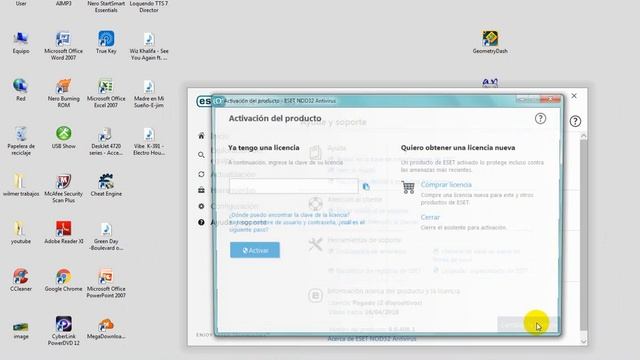Open Microsoft Office Excel 2007 shortcut

pyautogui.click(x=106, y=93)
